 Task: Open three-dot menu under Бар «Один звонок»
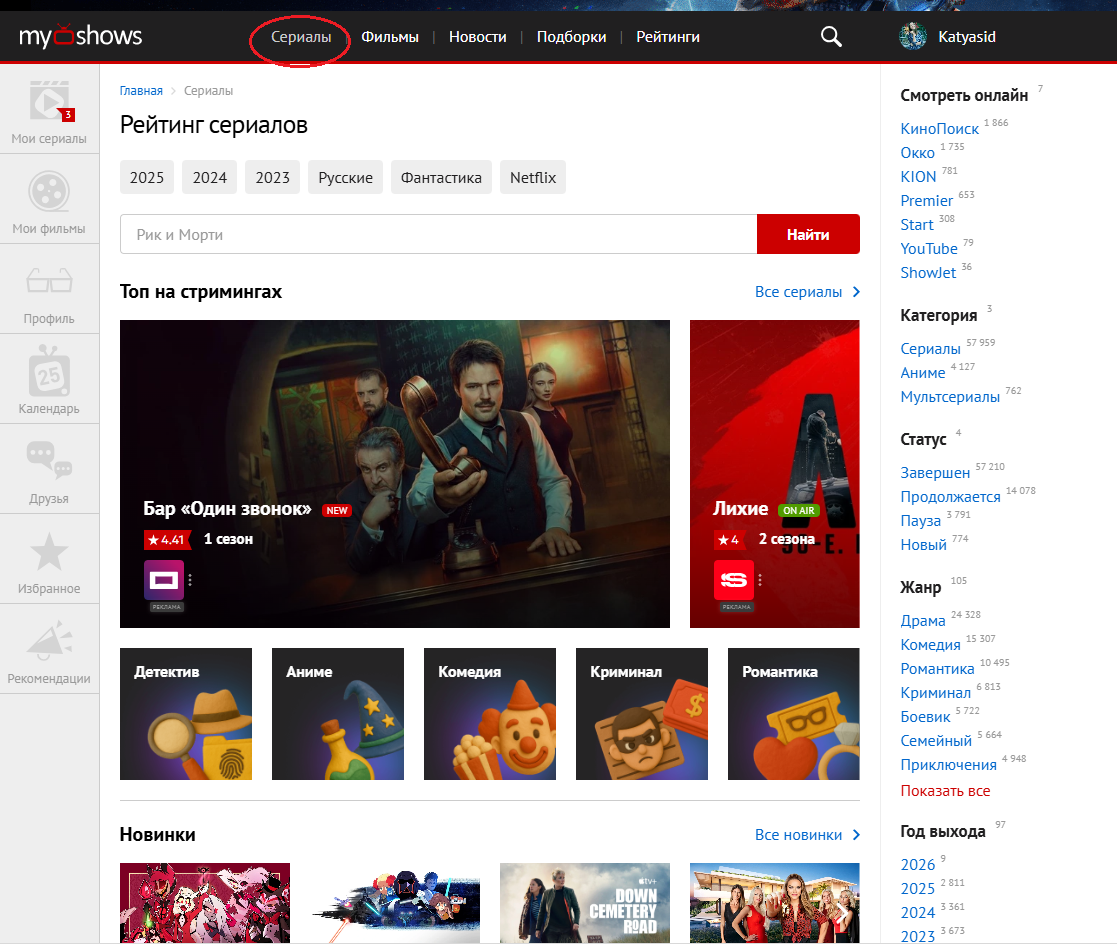[x=190, y=579]
